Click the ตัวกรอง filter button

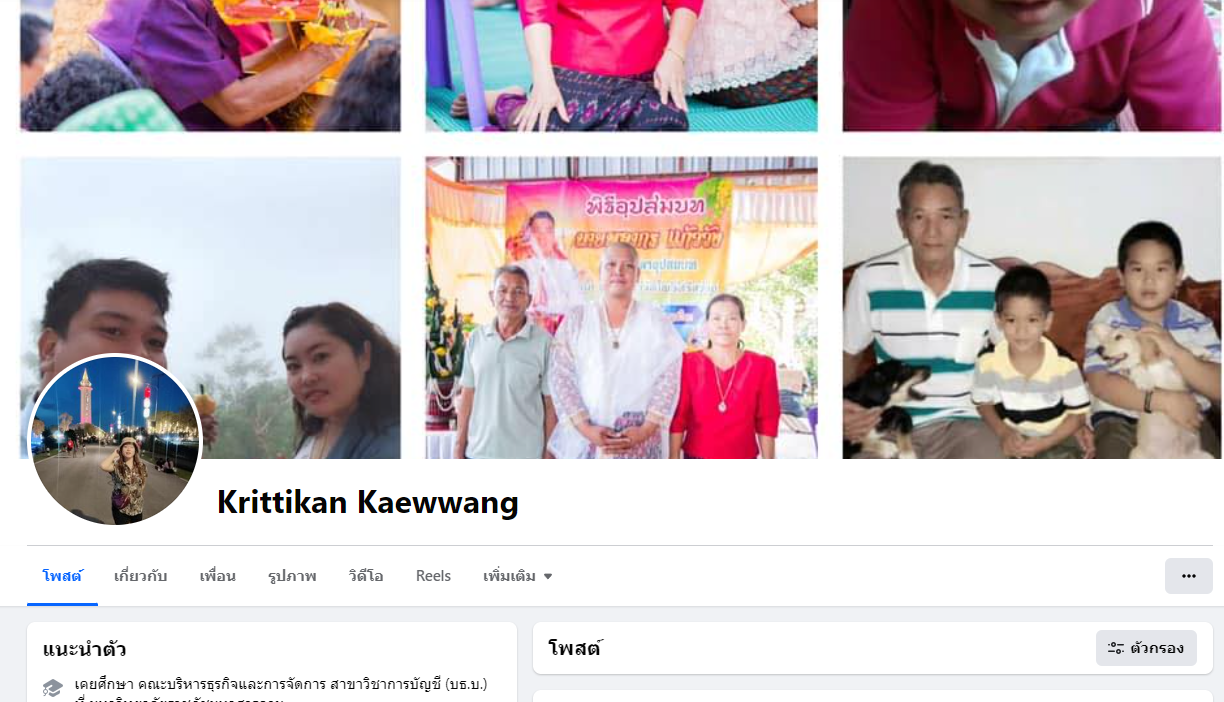point(1146,648)
